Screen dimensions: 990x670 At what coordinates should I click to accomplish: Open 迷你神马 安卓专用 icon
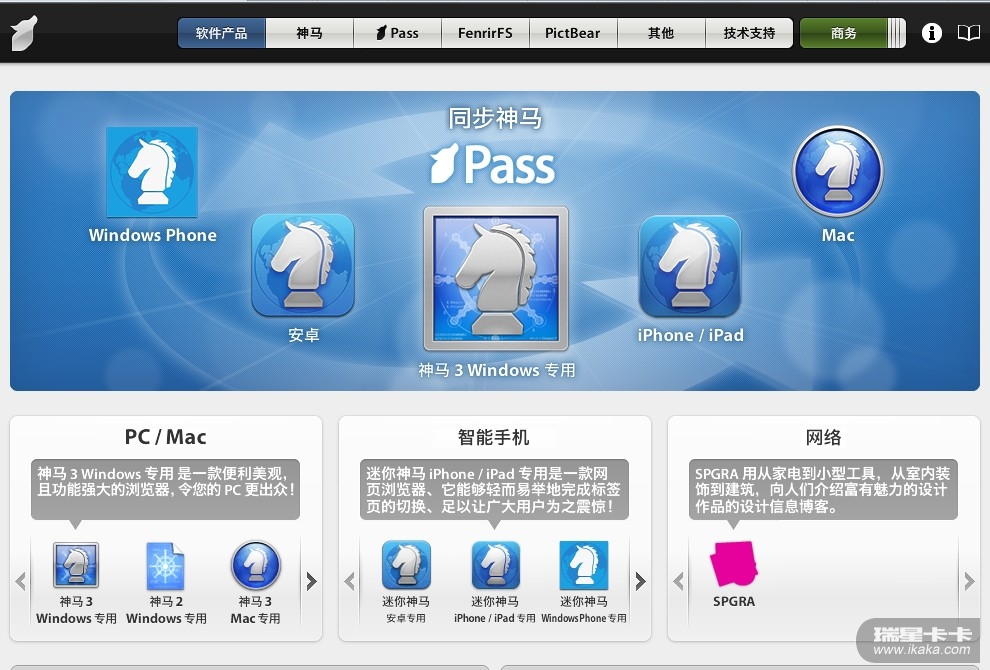point(406,565)
